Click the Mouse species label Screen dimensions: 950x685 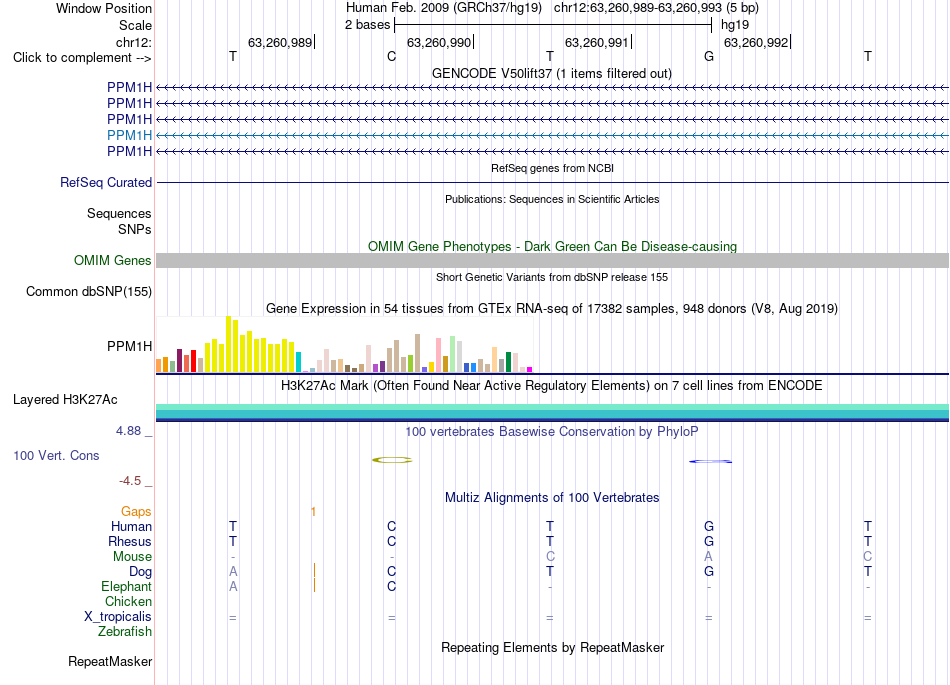[132, 557]
